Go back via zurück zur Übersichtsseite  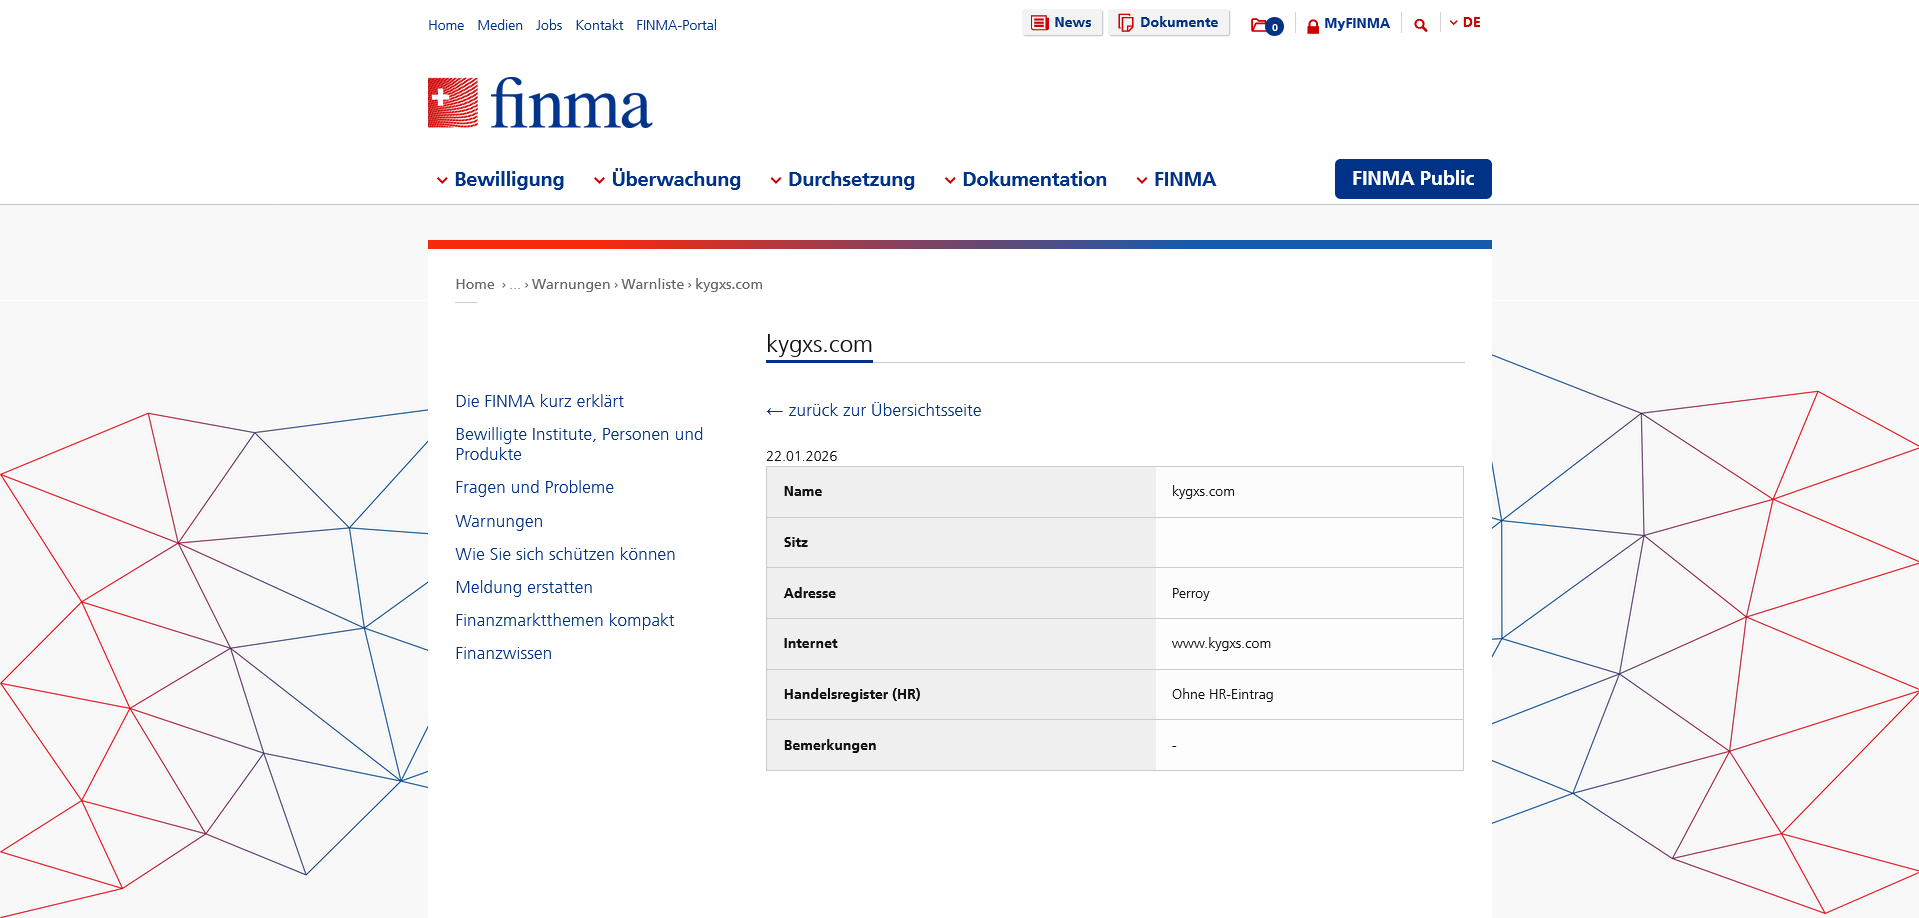click(x=874, y=410)
